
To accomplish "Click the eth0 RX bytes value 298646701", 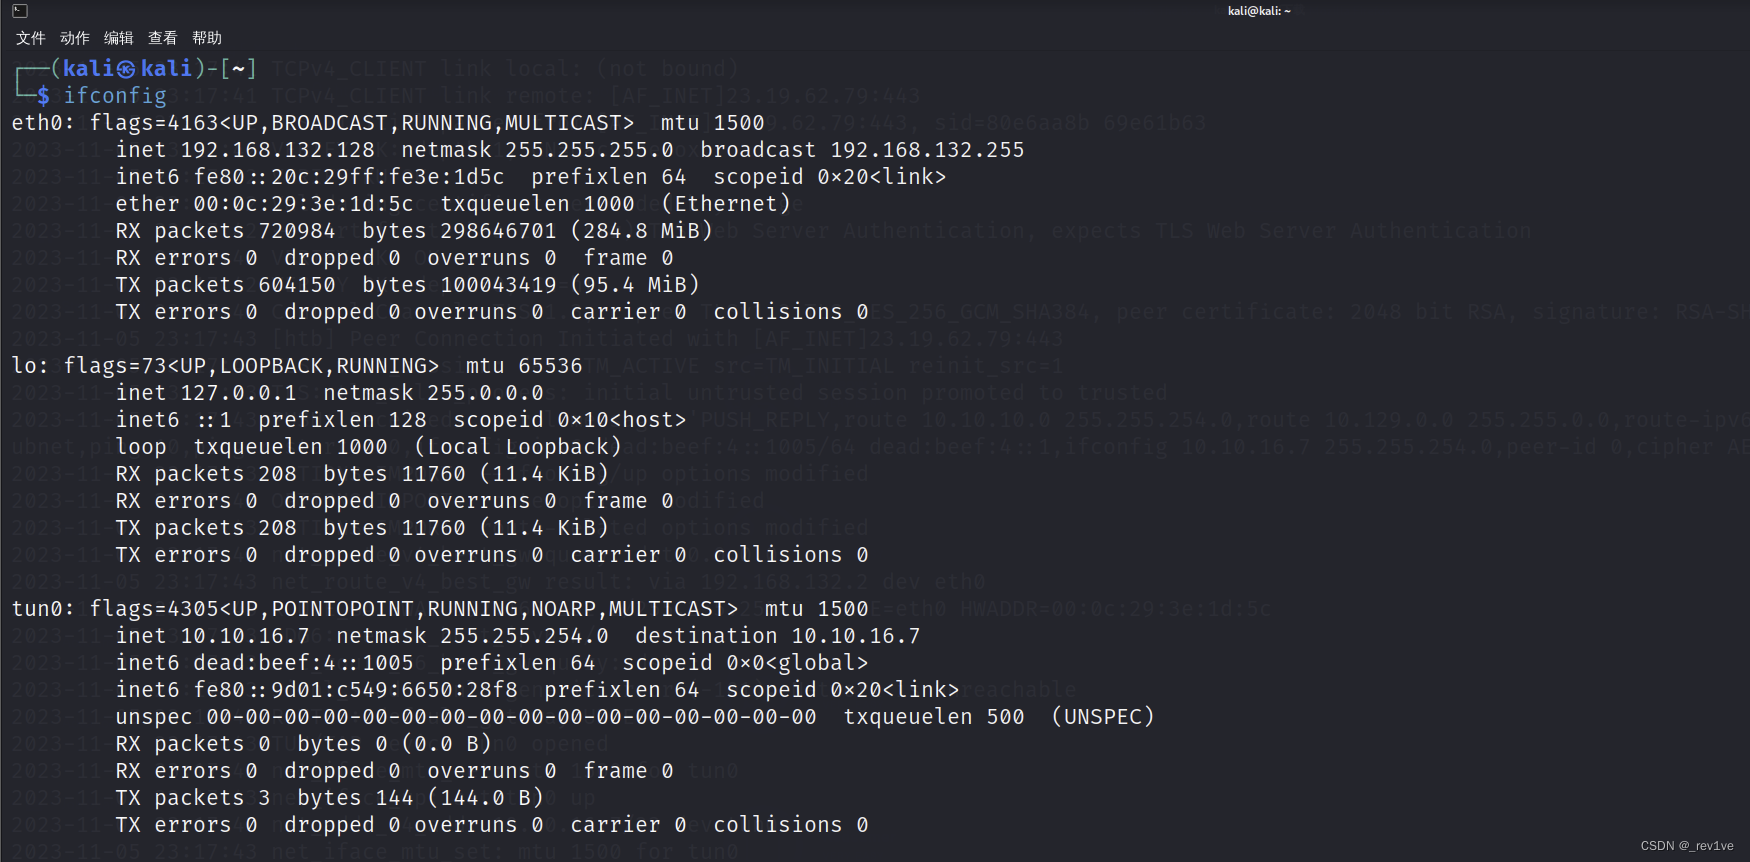I will [x=498, y=231].
